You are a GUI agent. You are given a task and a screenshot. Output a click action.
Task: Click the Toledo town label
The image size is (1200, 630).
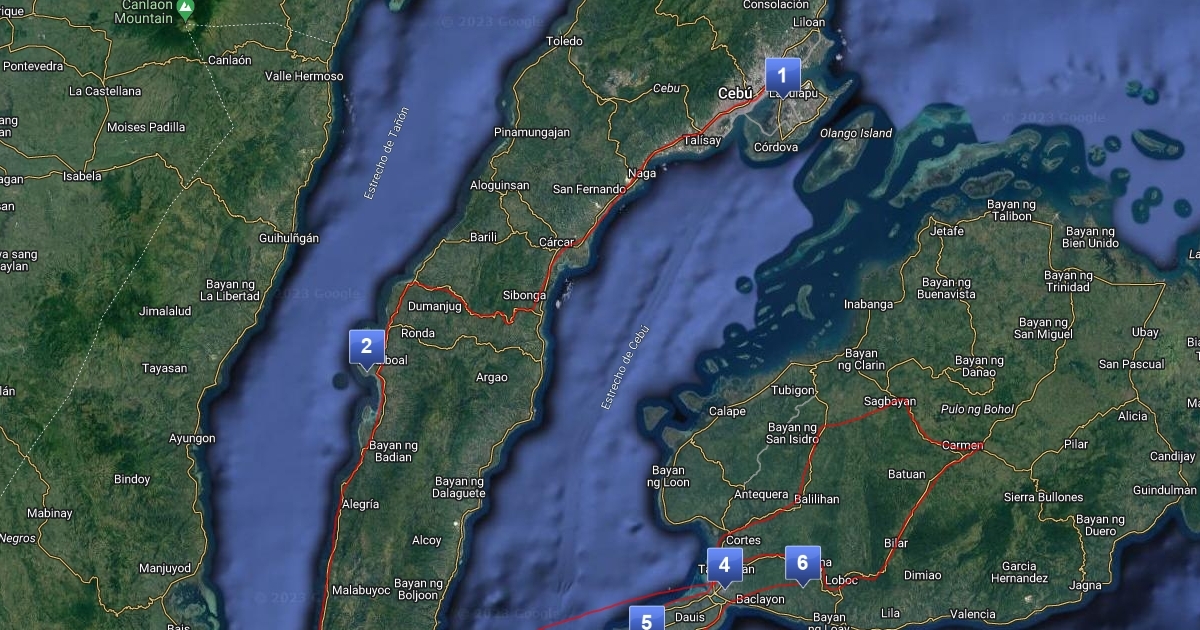565,41
